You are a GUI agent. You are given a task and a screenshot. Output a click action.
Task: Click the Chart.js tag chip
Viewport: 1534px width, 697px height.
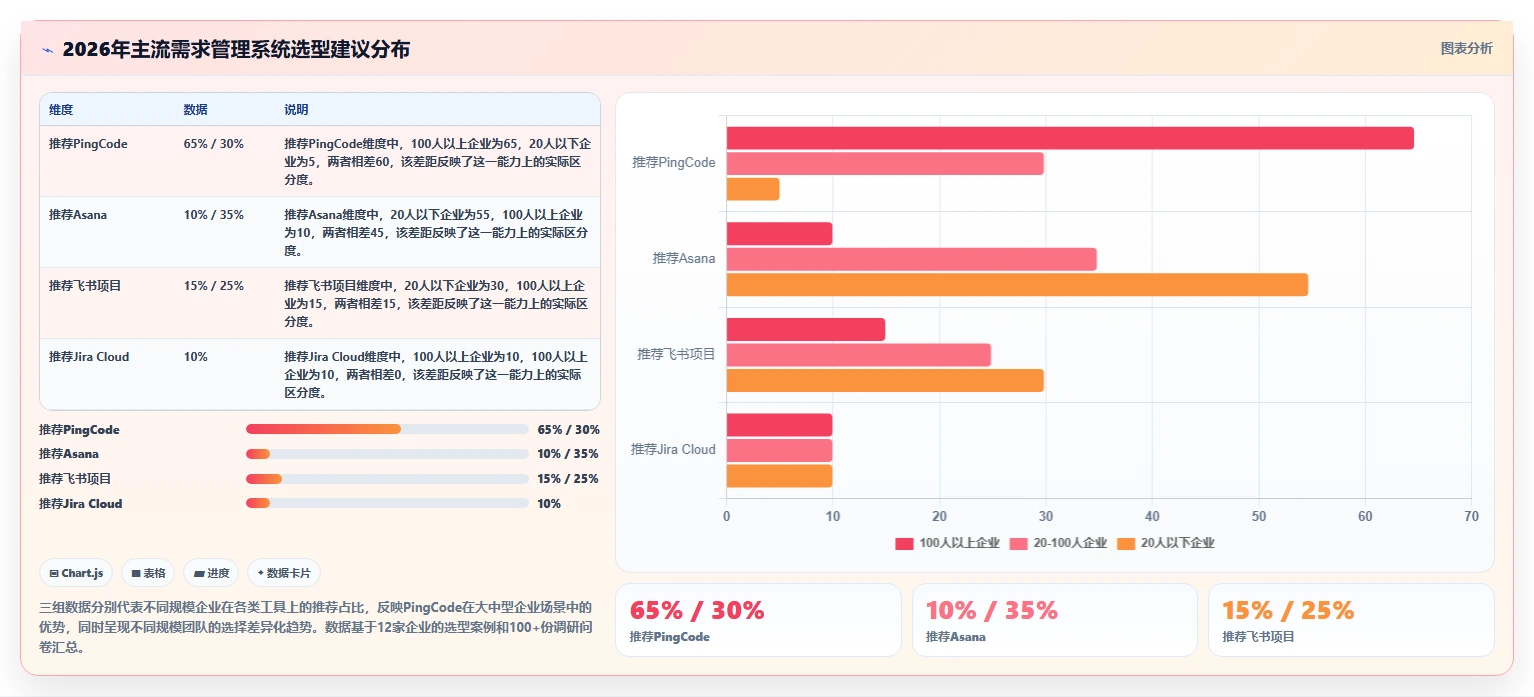76,573
